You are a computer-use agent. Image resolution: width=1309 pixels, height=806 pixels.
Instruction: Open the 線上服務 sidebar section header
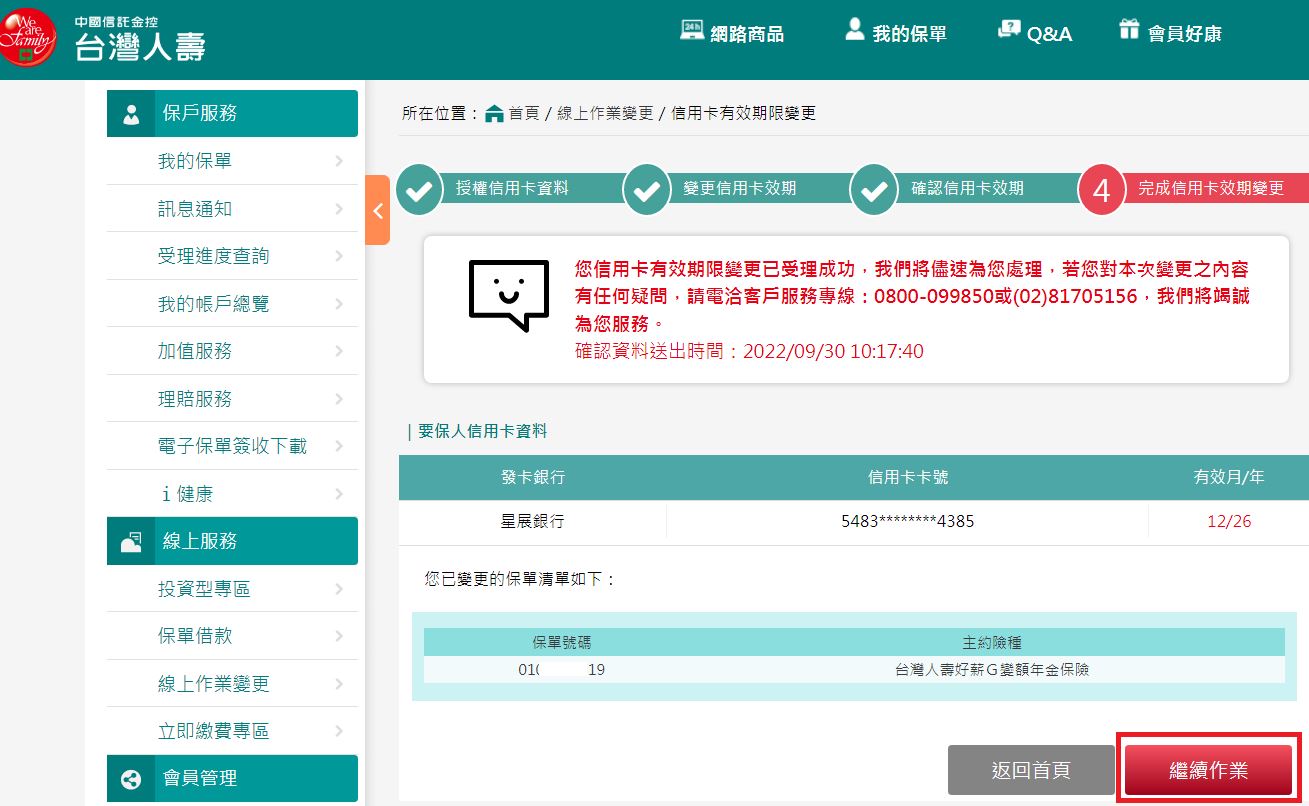point(232,541)
